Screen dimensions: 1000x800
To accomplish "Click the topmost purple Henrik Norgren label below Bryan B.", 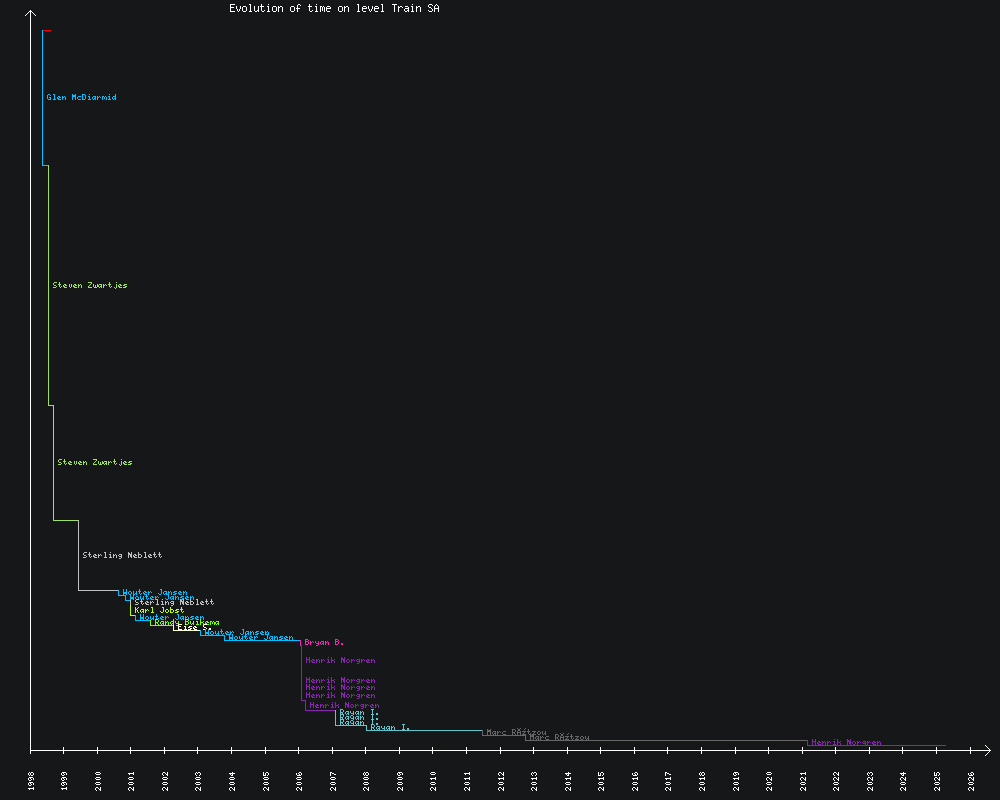I will [340, 660].
